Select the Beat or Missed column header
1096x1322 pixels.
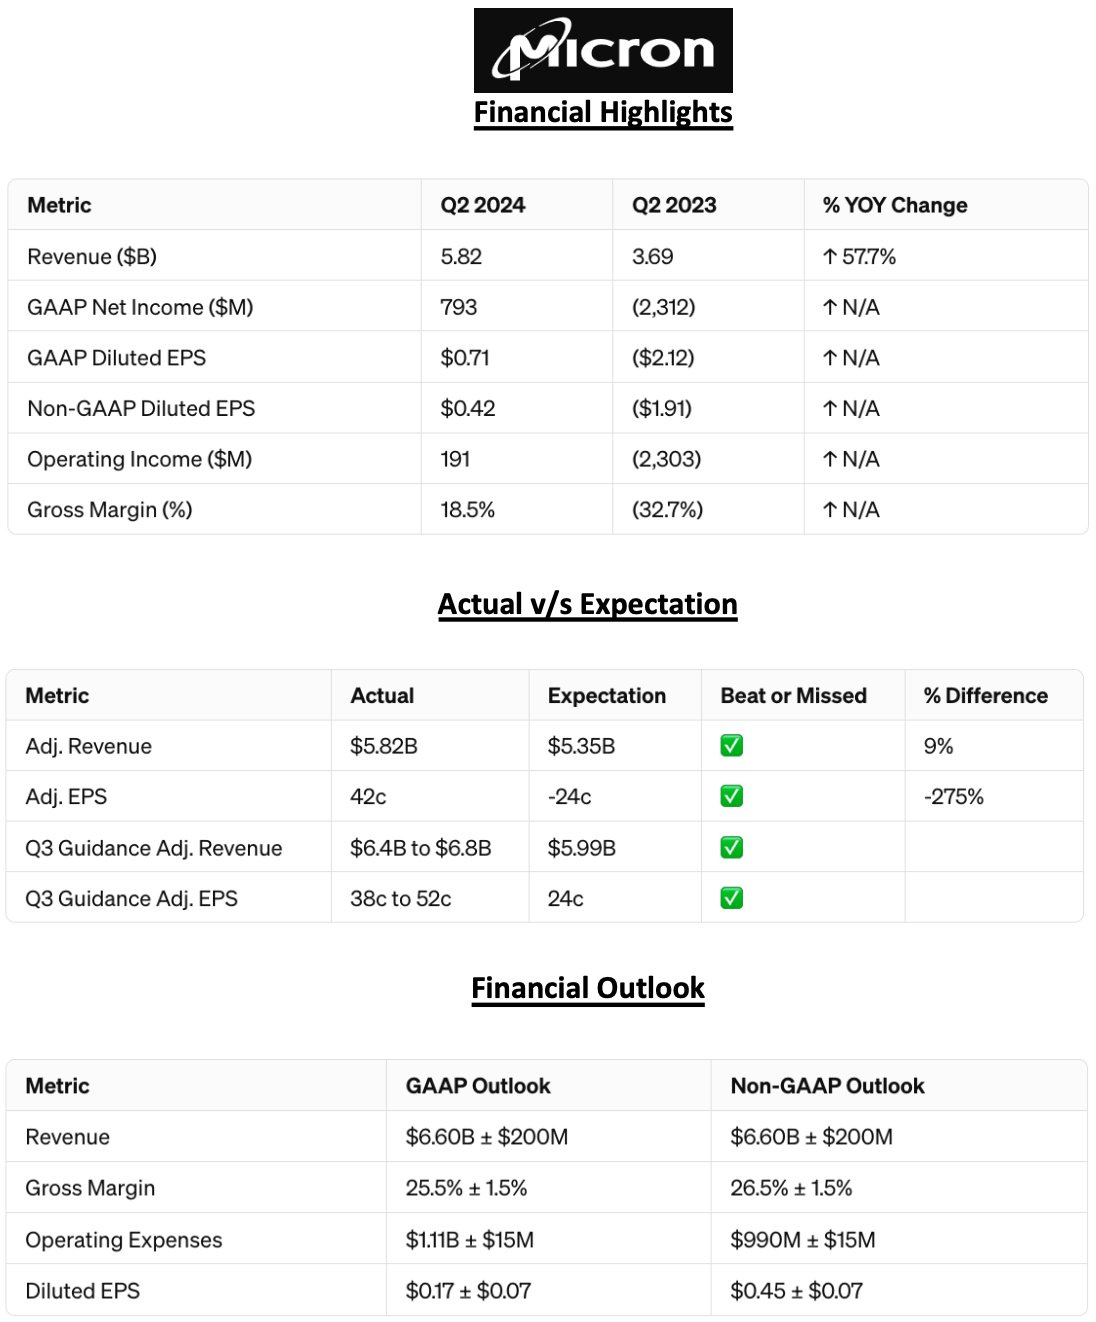[794, 696]
